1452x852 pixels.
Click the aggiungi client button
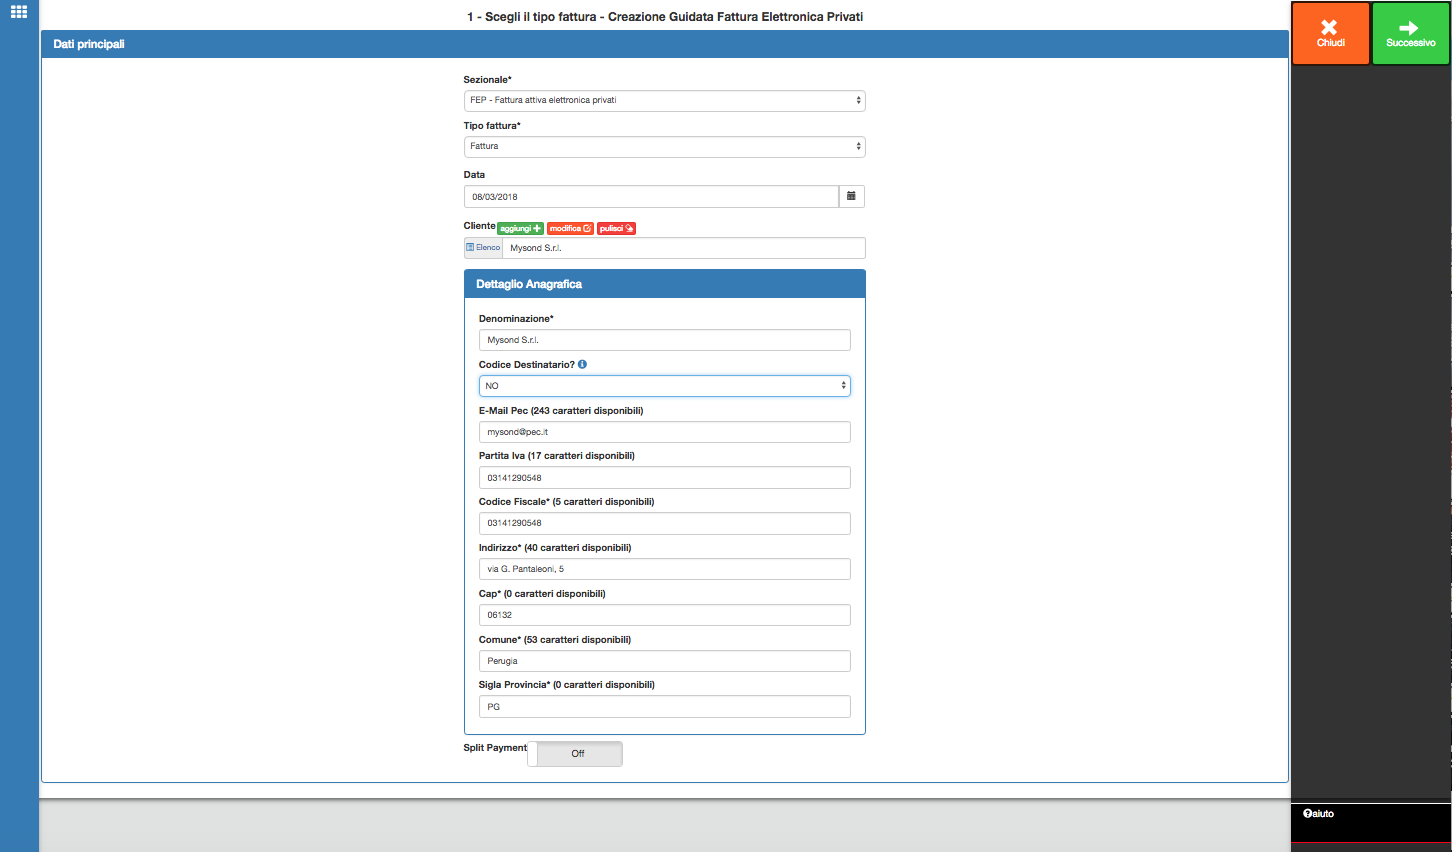[x=520, y=228]
